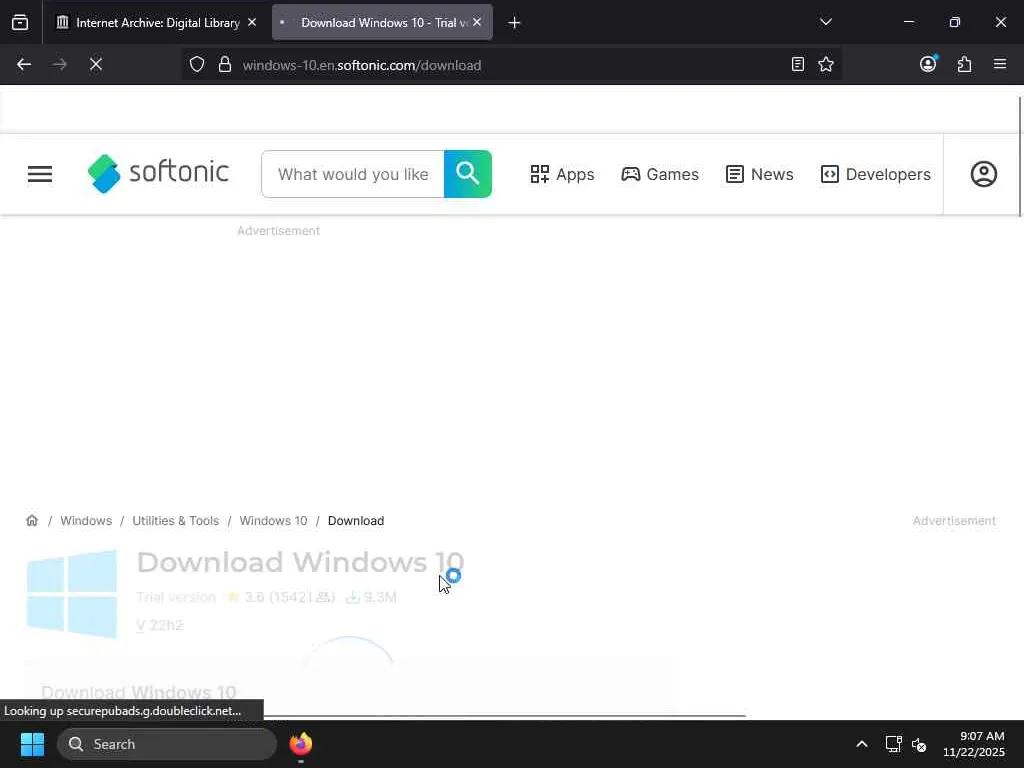Open the News section
Image resolution: width=1024 pixels, height=768 pixels.
tap(760, 174)
